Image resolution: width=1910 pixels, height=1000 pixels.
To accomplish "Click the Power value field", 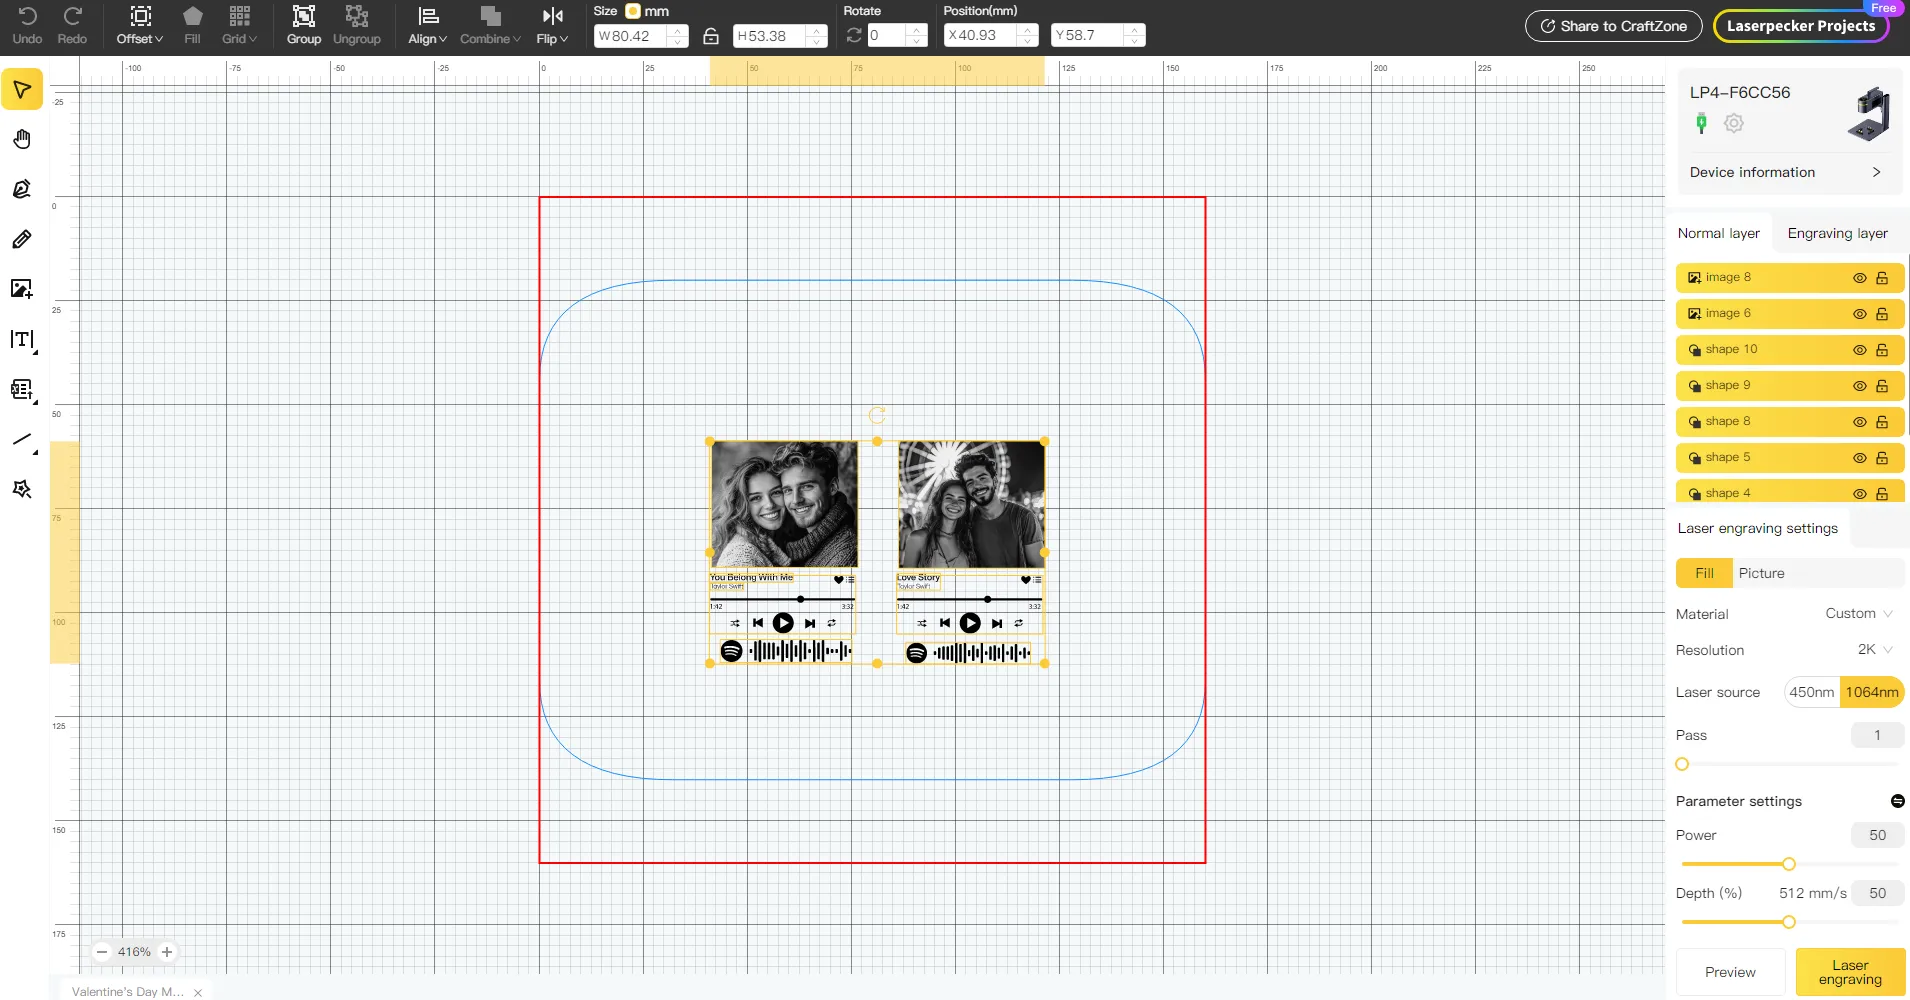I will 1877,835.
